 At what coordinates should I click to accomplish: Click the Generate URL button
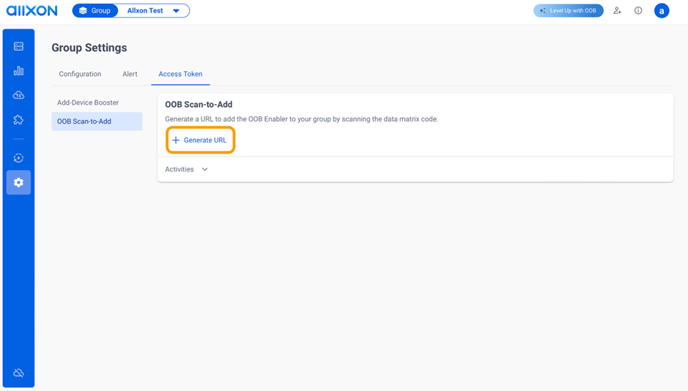click(x=200, y=140)
